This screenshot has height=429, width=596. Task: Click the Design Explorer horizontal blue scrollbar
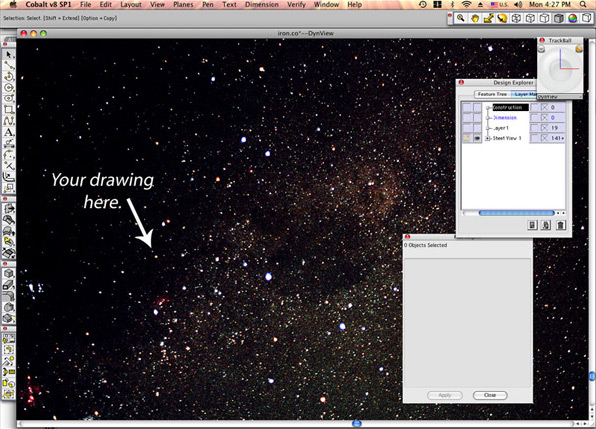[x=516, y=213]
